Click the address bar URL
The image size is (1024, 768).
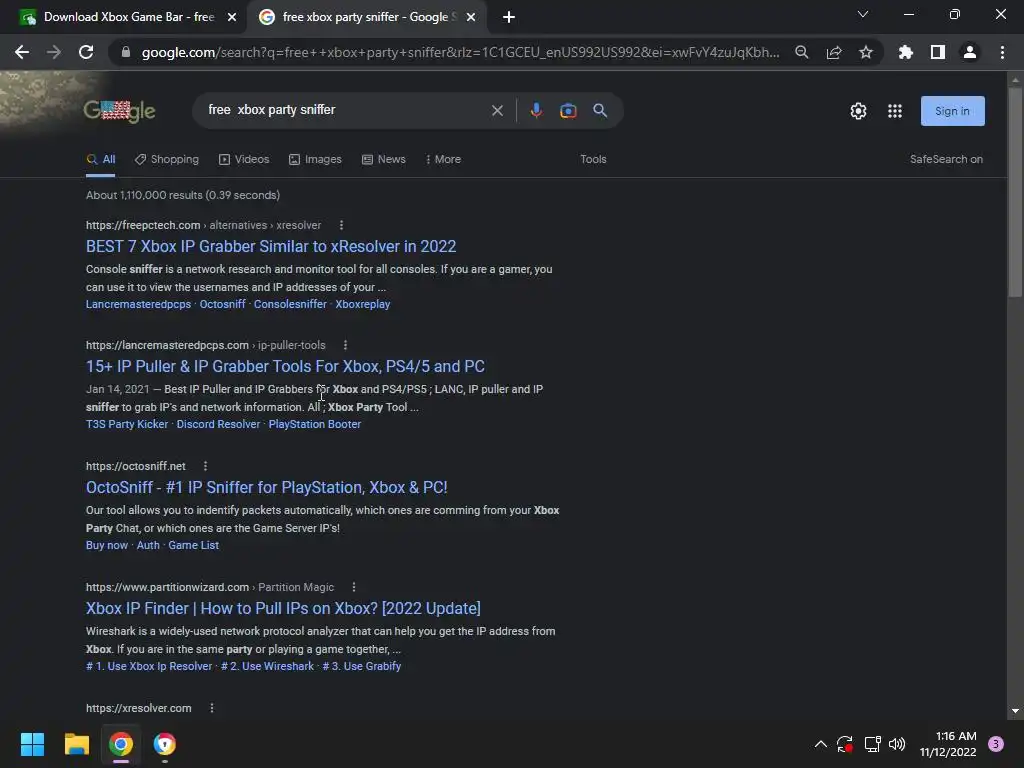pos(460,52)
